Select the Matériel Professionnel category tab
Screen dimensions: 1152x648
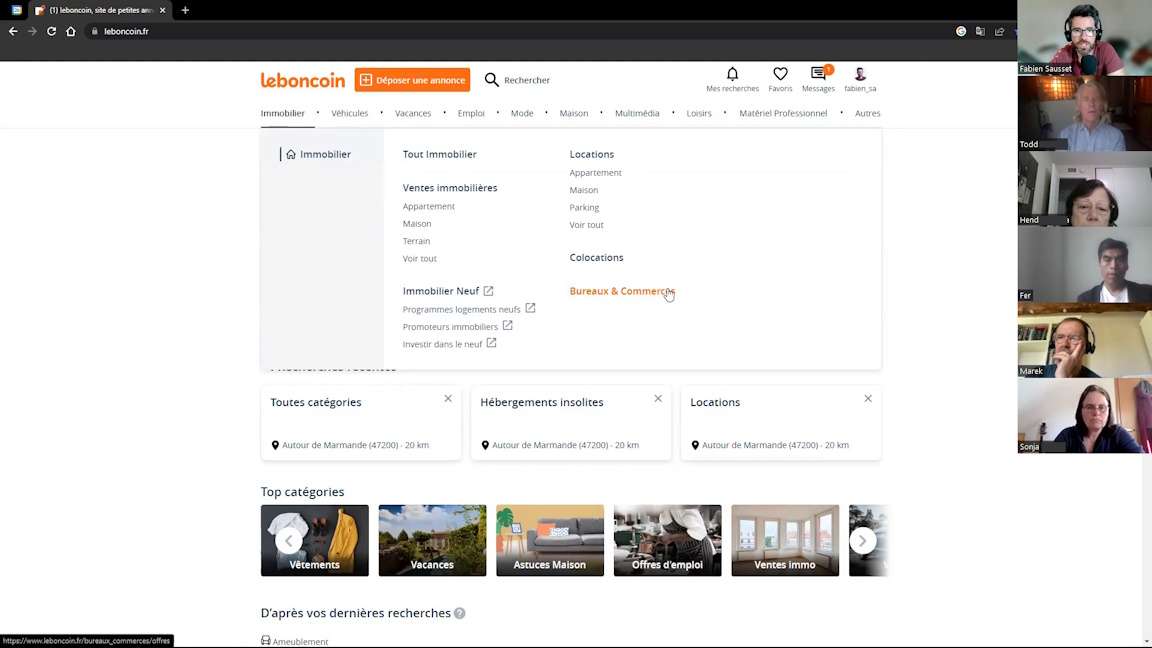click(783, 113)
